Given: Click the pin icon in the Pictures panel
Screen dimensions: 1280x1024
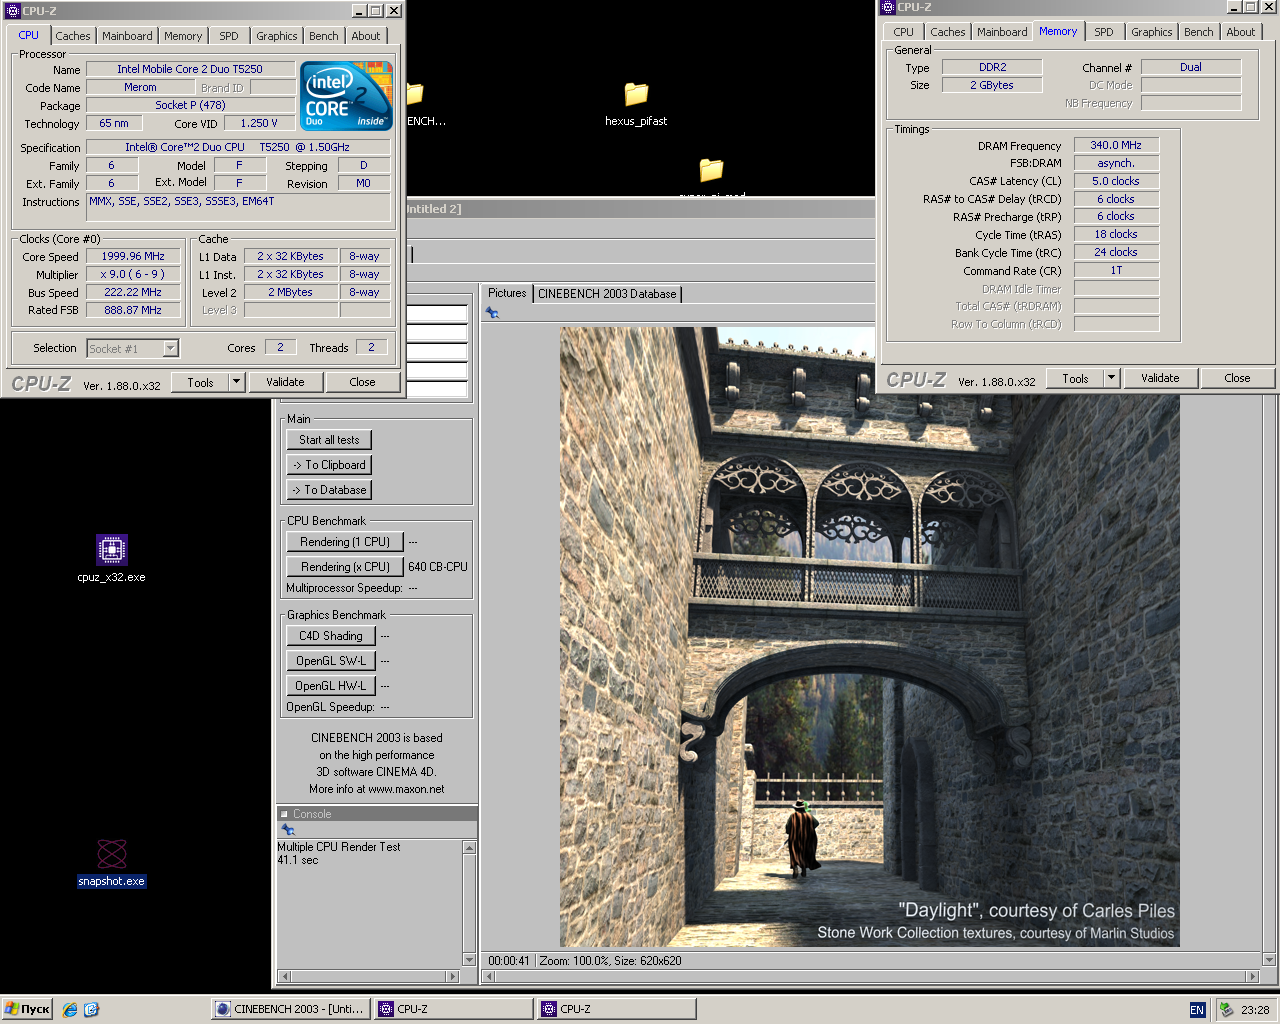Looking at the screenshot, I should click(x=492, y=313).
